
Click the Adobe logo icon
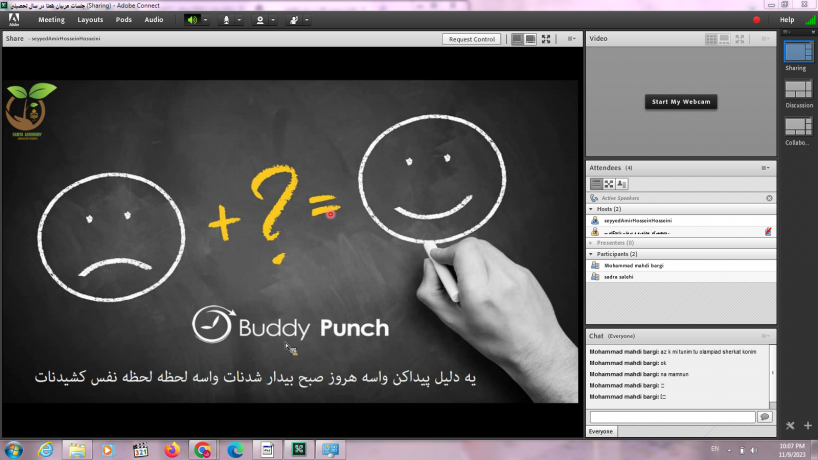[x=14, y=20]
